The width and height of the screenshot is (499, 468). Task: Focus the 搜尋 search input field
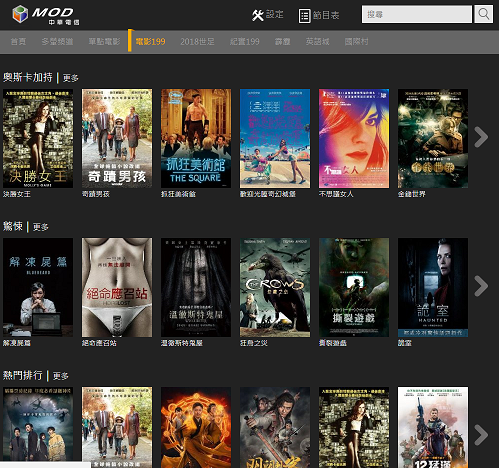coord(417,14)
